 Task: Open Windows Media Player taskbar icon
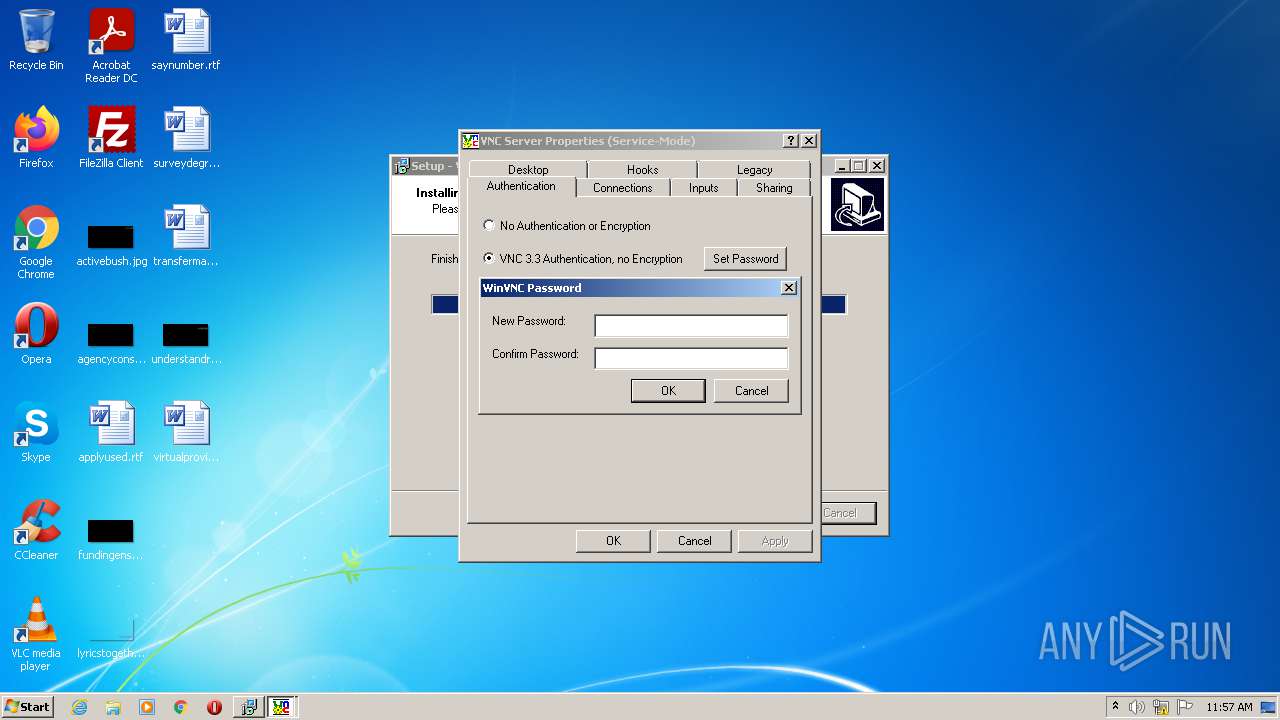pos(147,707)
